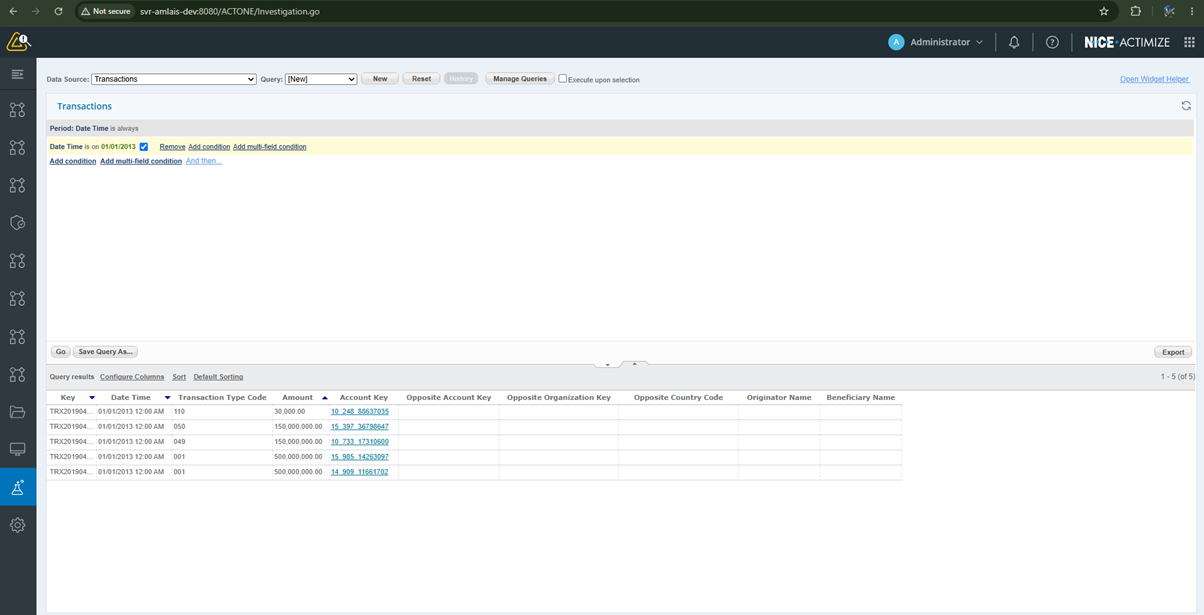The height and width of the screenshot is (615, 1204).
Task: Open the settings gear in sidebar
Action: click(17, 525)
